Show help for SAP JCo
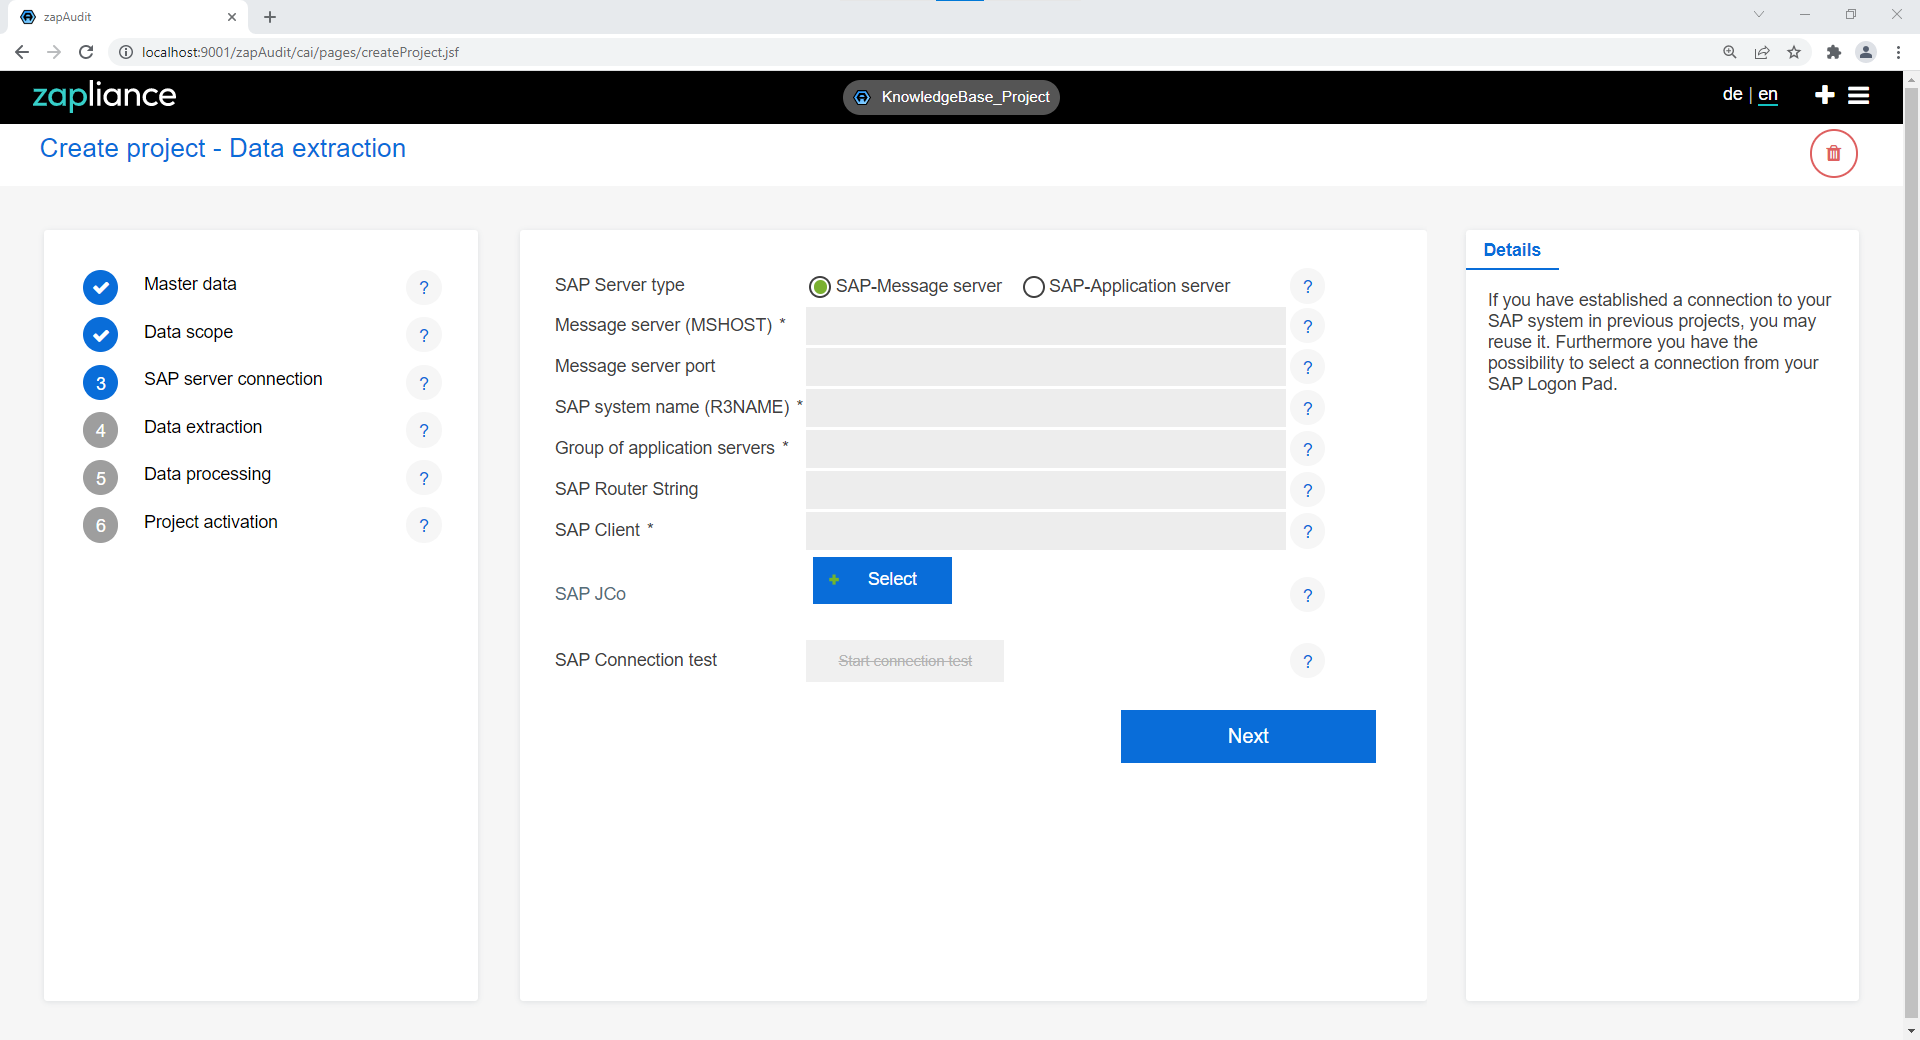The width and height of the screenshot is (1920, 1040). pyautogui.click(x=1307, y=595)
